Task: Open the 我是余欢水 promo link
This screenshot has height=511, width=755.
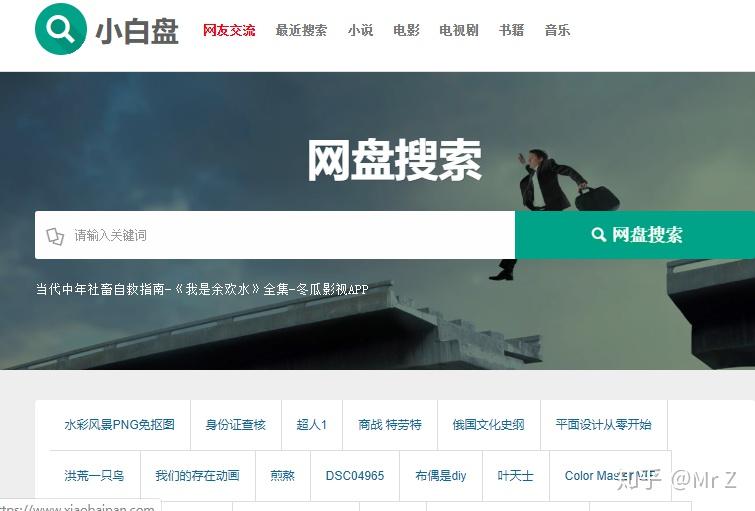Action: [x=202, y=289]
